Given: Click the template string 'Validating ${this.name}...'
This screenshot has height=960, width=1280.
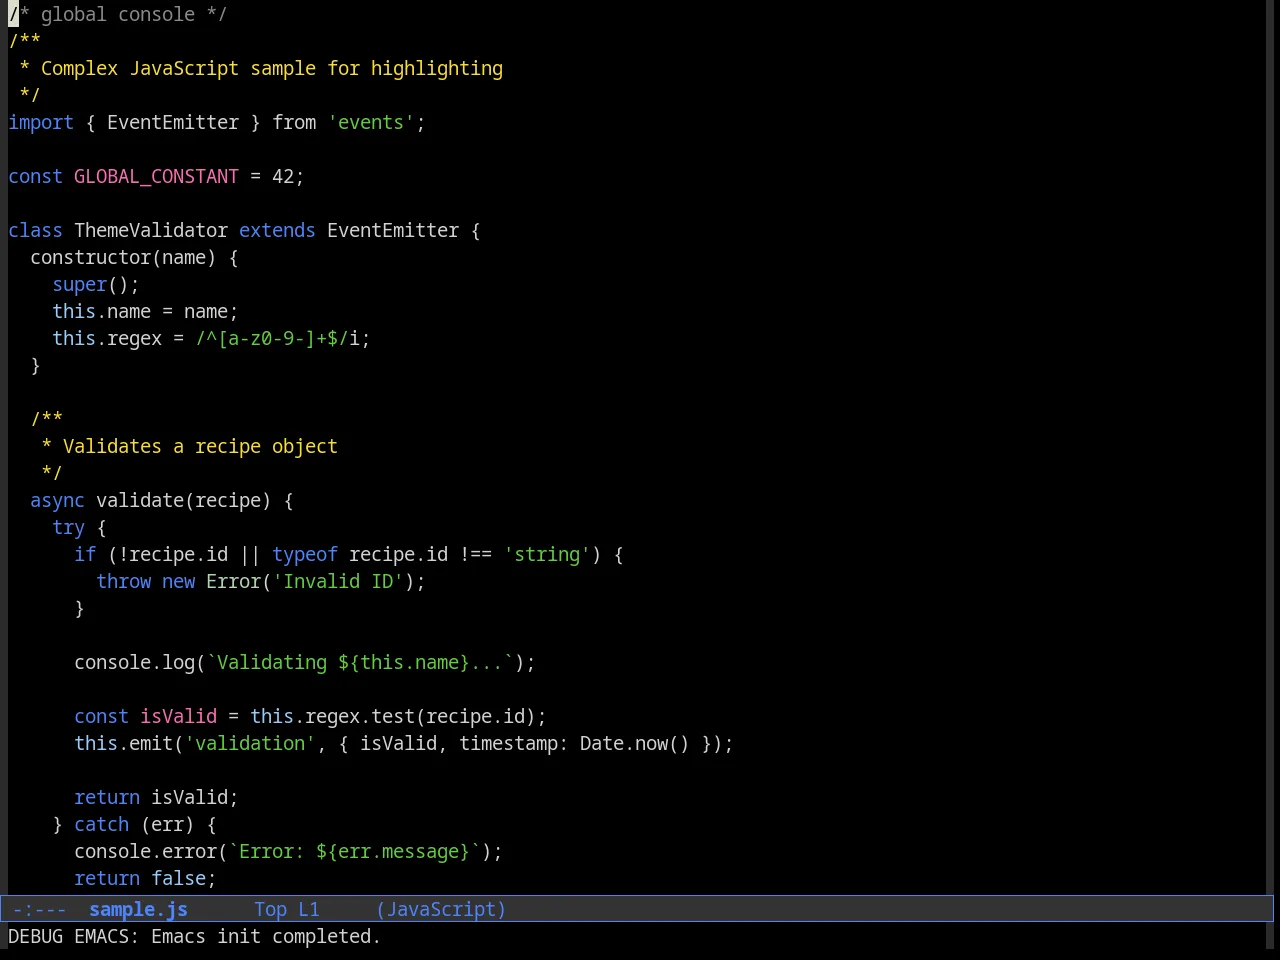Looking at the screenshot, I should [x=360, y=662].
